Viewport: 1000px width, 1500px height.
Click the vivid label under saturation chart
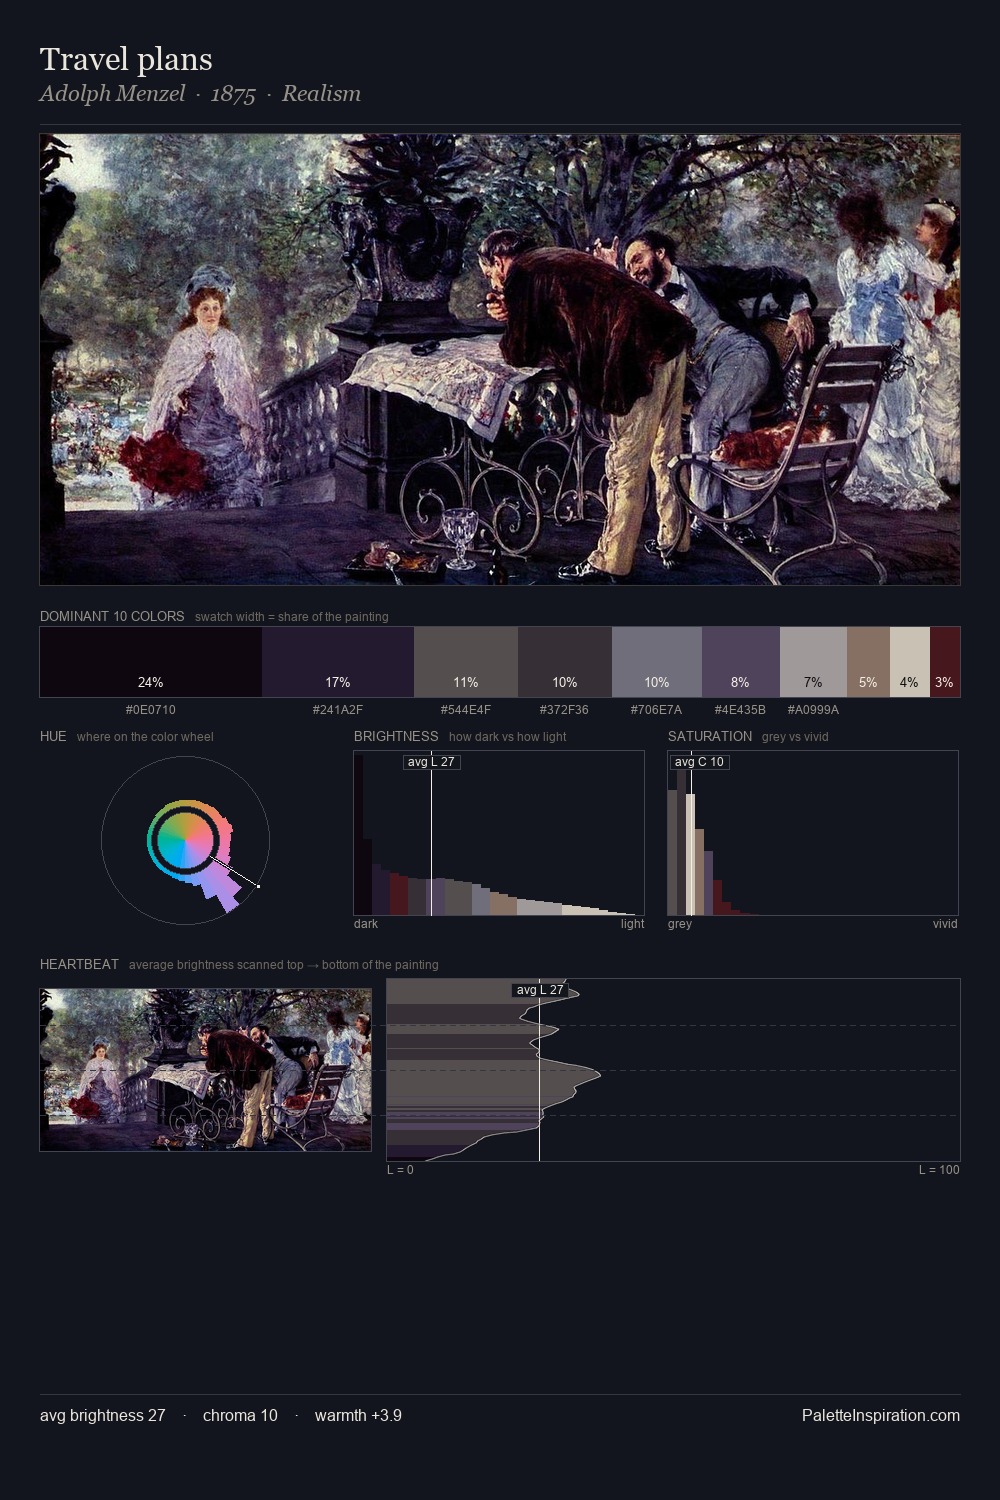[x=945, y=924]
